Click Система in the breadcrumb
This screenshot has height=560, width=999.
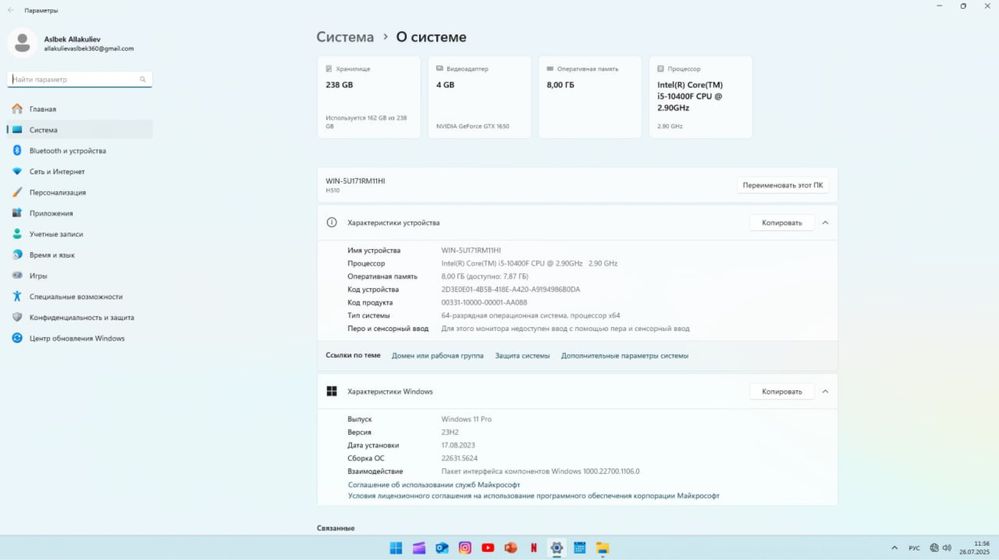(x=345, y=38)
